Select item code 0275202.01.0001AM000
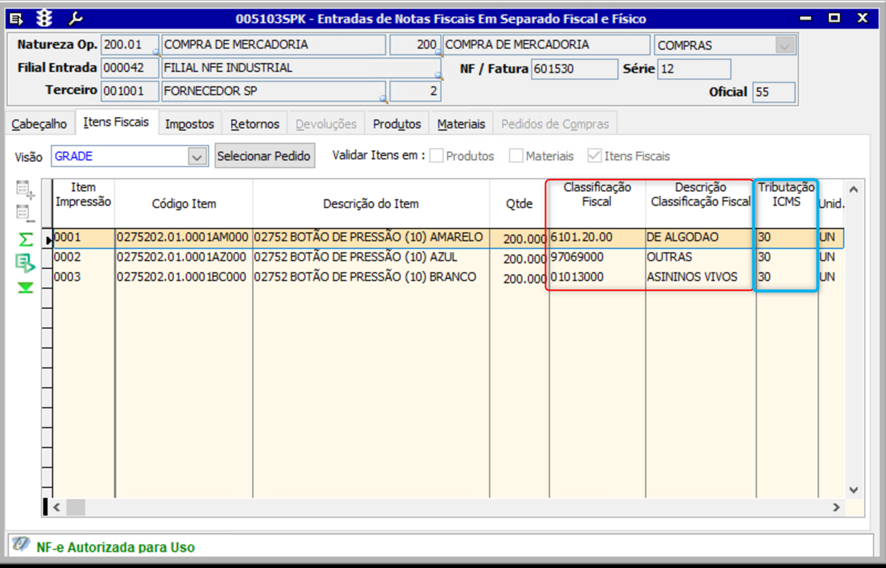Image resolution: width=886 pixels, height=568 pixels. (x=184, y=238)
